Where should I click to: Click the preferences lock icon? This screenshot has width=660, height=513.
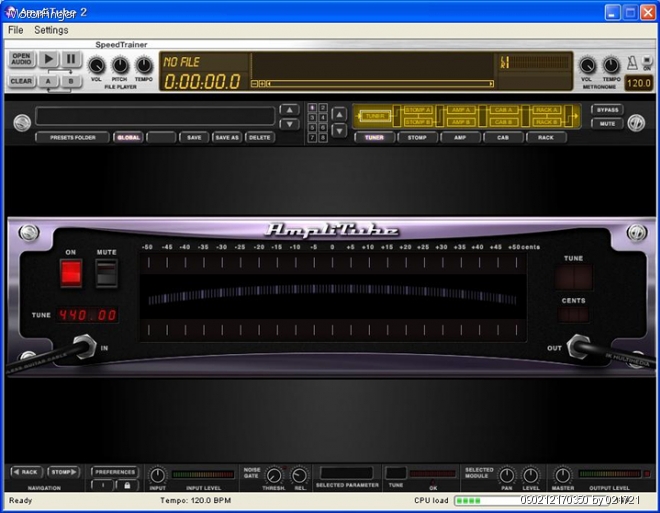tap(126, 485)
